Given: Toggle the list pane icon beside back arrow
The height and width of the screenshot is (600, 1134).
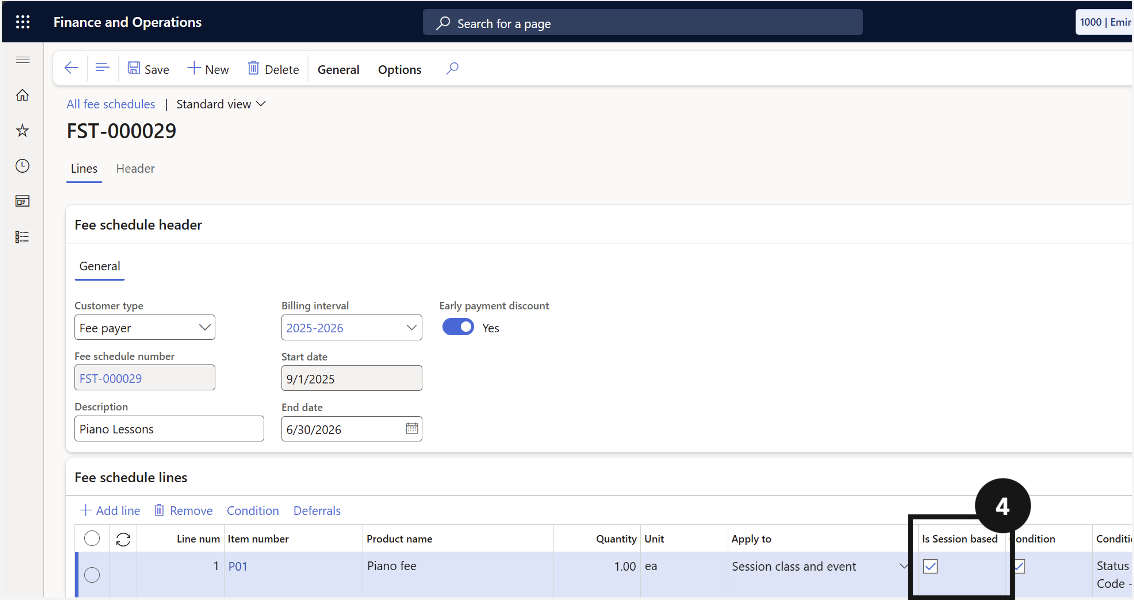Looking at the screenshot, I should 102,68.
